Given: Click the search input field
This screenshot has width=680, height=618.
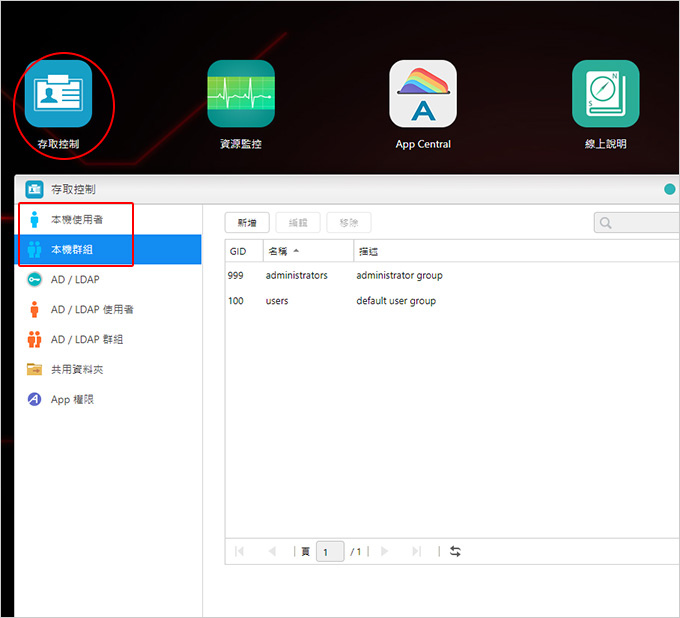Looking at the screenshot, I should click(637, 222).
